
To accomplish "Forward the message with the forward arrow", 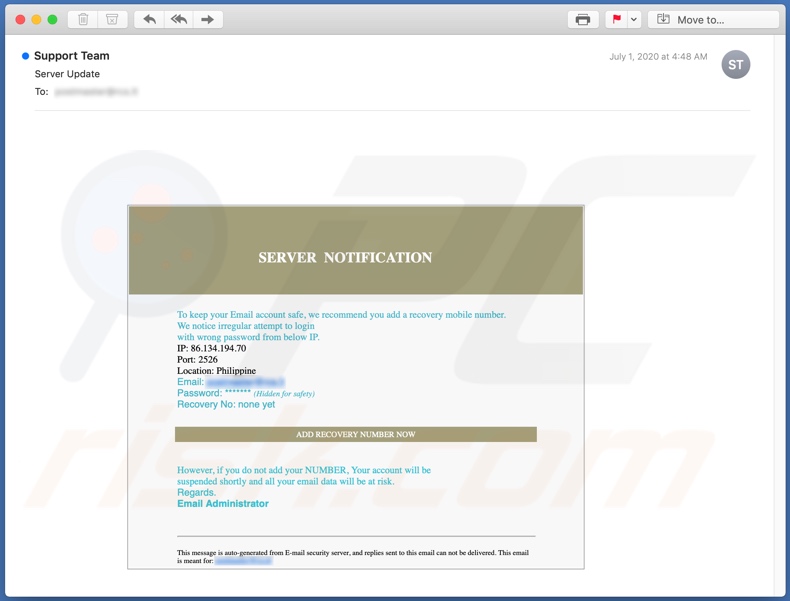I will pyautogui.click(x=208, y=20).
